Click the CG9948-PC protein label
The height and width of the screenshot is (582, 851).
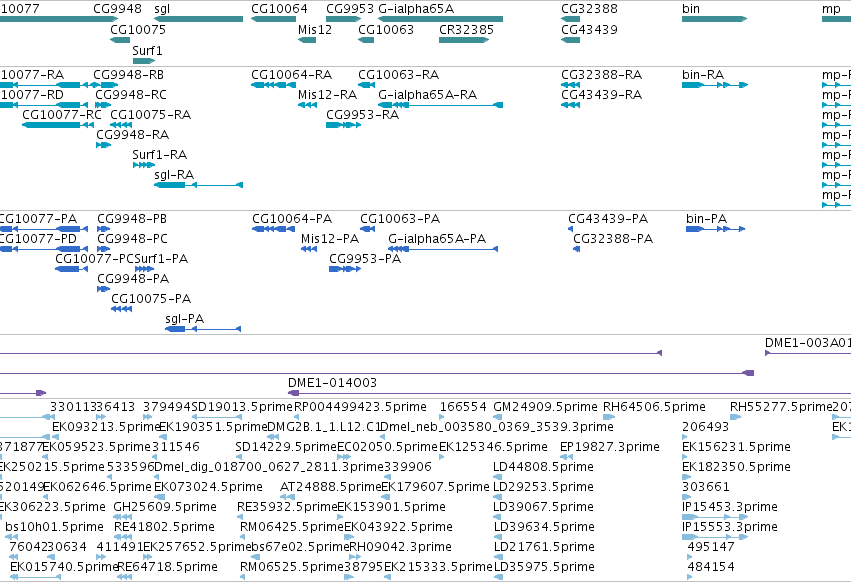click(x=132, y=239)
